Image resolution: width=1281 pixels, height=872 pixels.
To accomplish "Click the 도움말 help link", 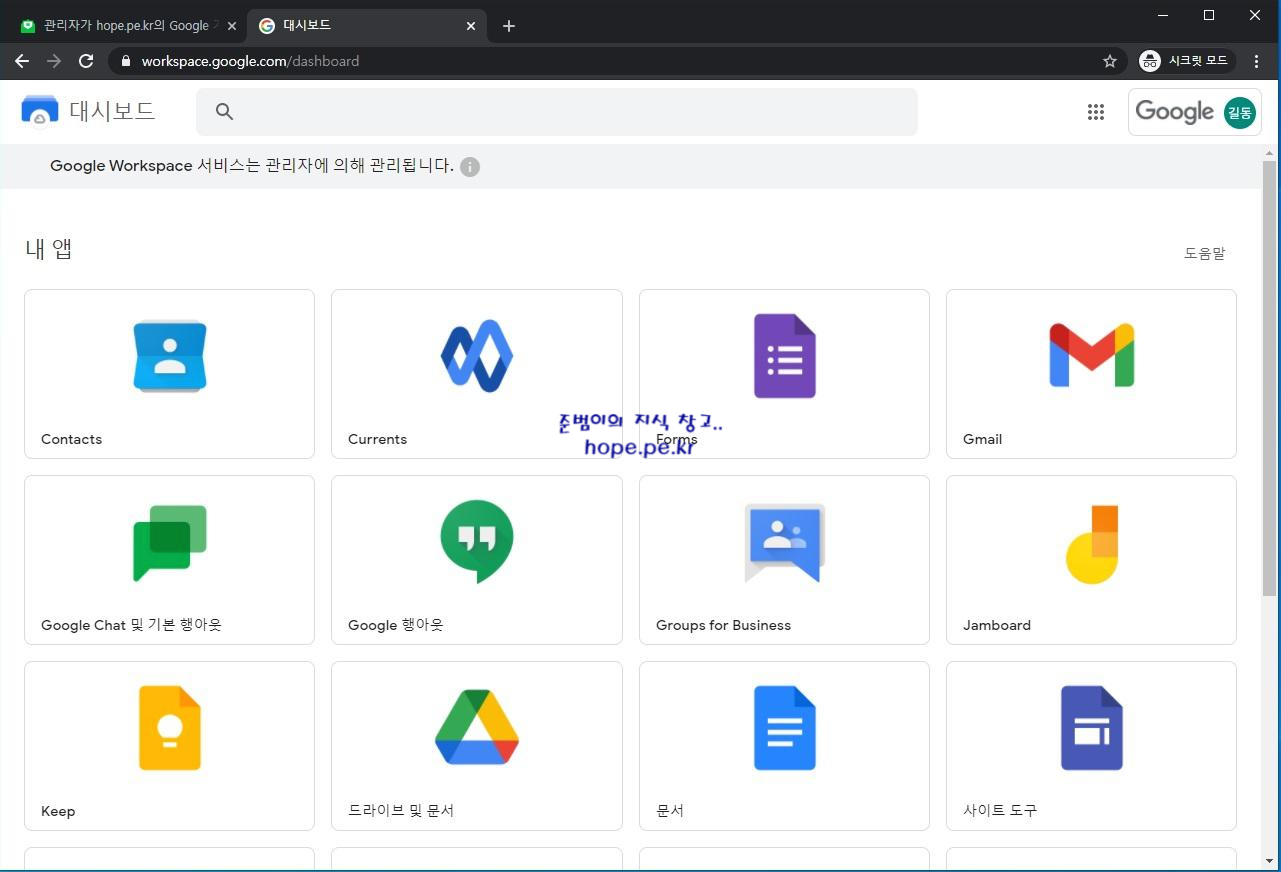I will pos(1205,254).
